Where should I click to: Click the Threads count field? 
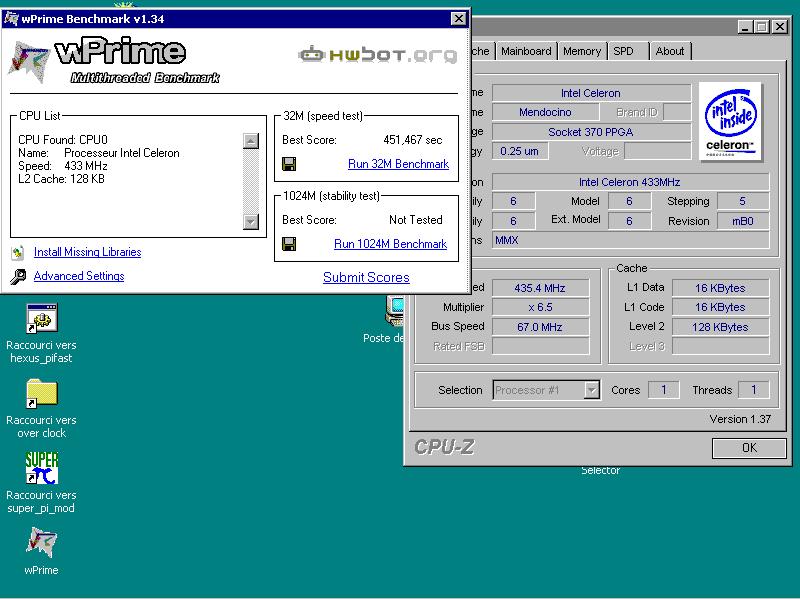[x=754, y=390]
